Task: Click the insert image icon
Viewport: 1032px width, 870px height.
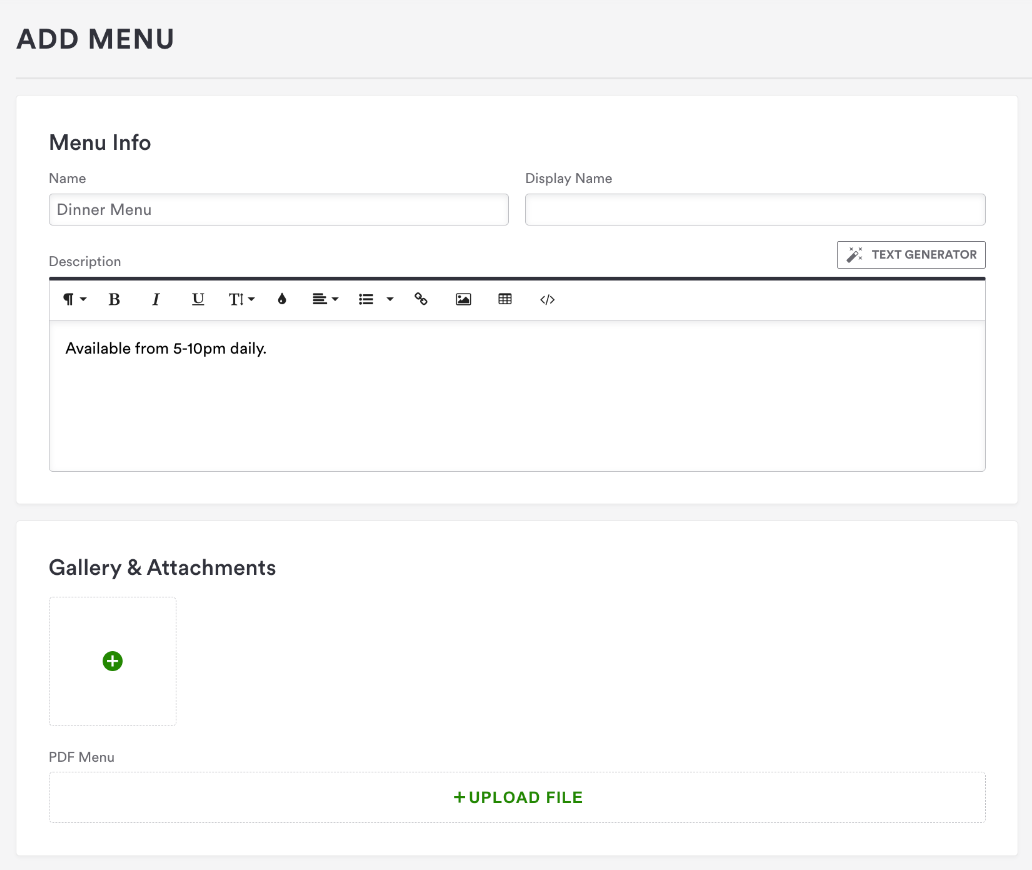Action: (x=463, y=299)
